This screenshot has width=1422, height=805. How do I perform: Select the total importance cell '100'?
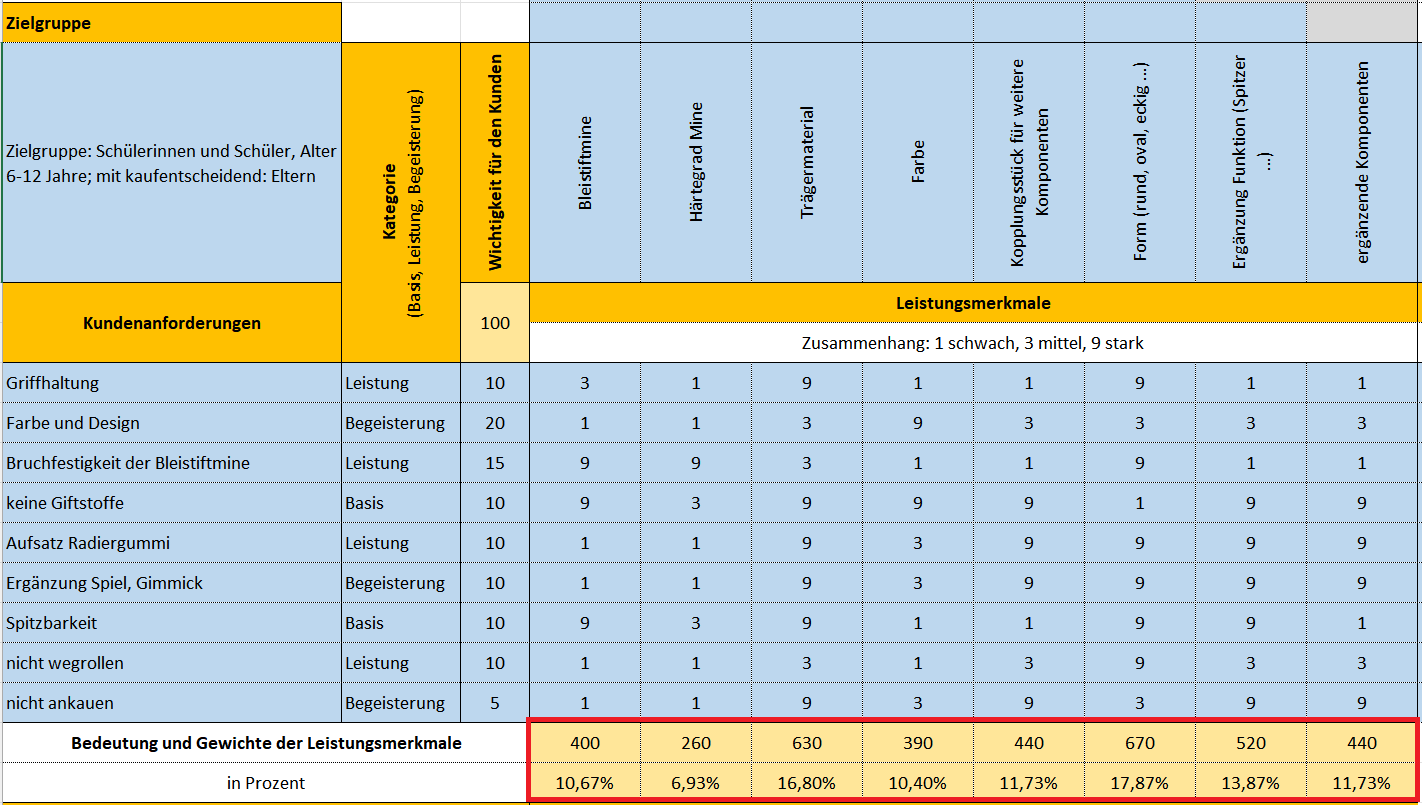pyautogui.click(x=495, y=323)
